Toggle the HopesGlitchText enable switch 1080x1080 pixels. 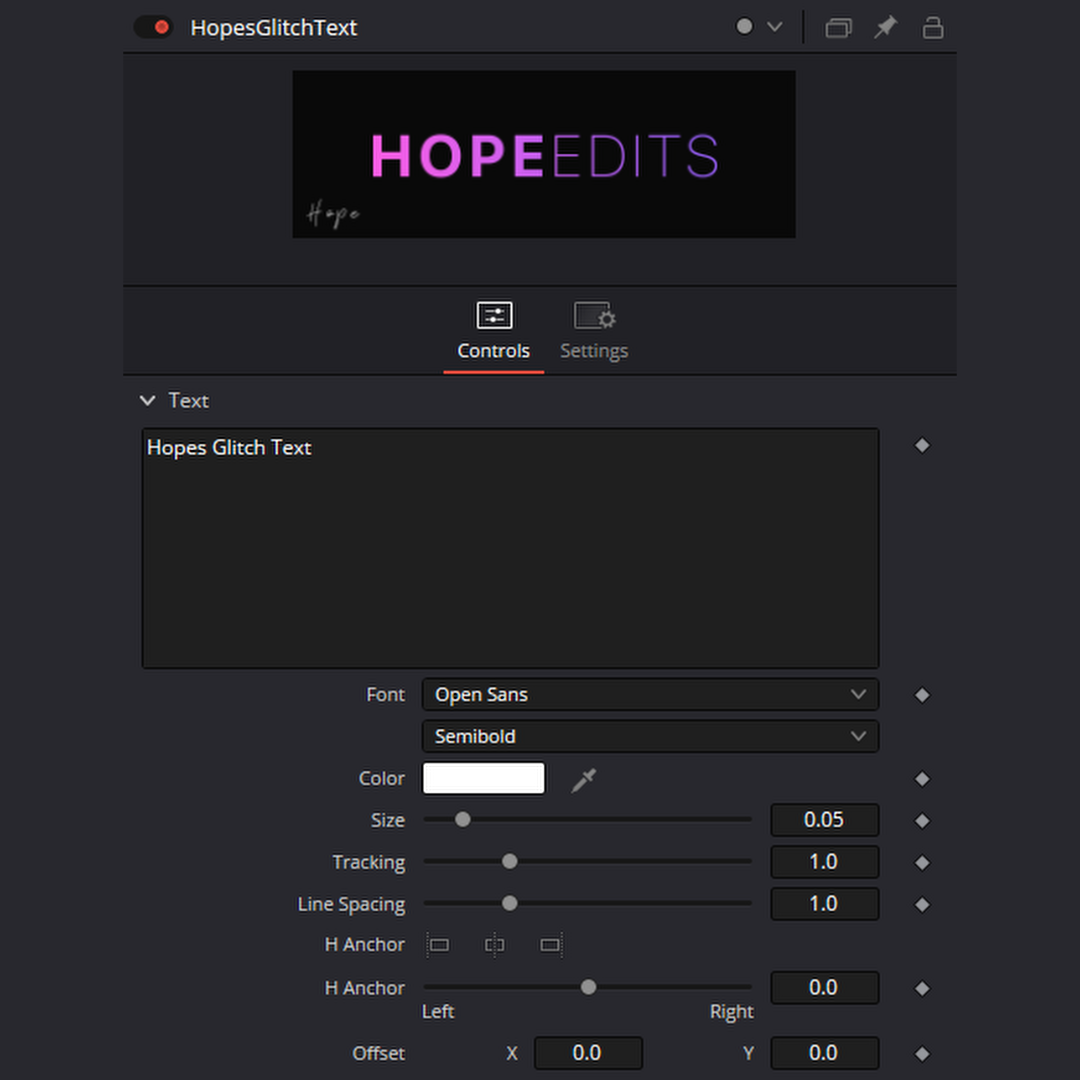(x=153, y=28)
